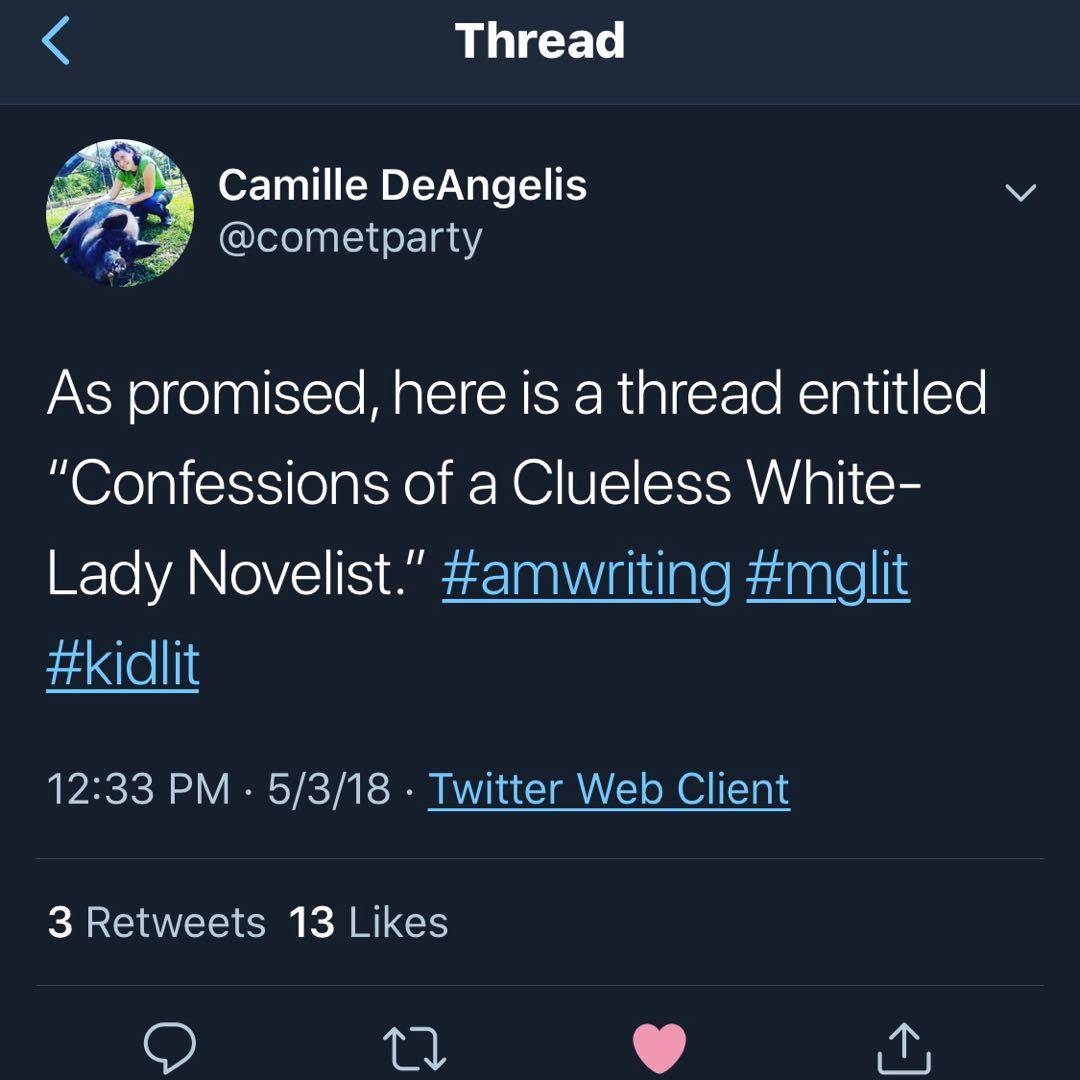View the 3 Retweets list
Screen dimensions: 1080x1080
[157, 922]
